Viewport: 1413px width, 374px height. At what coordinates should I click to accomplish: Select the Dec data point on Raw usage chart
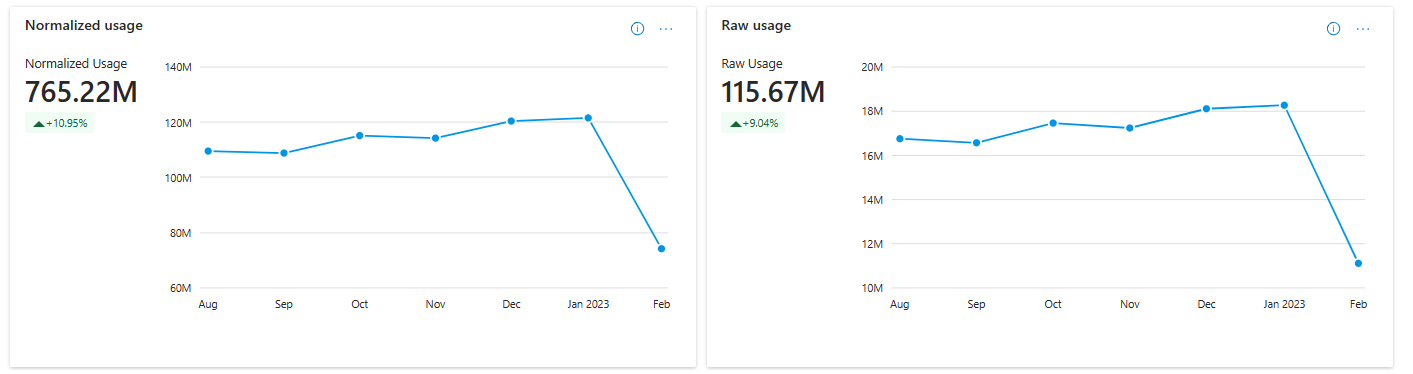(1207, 108)
